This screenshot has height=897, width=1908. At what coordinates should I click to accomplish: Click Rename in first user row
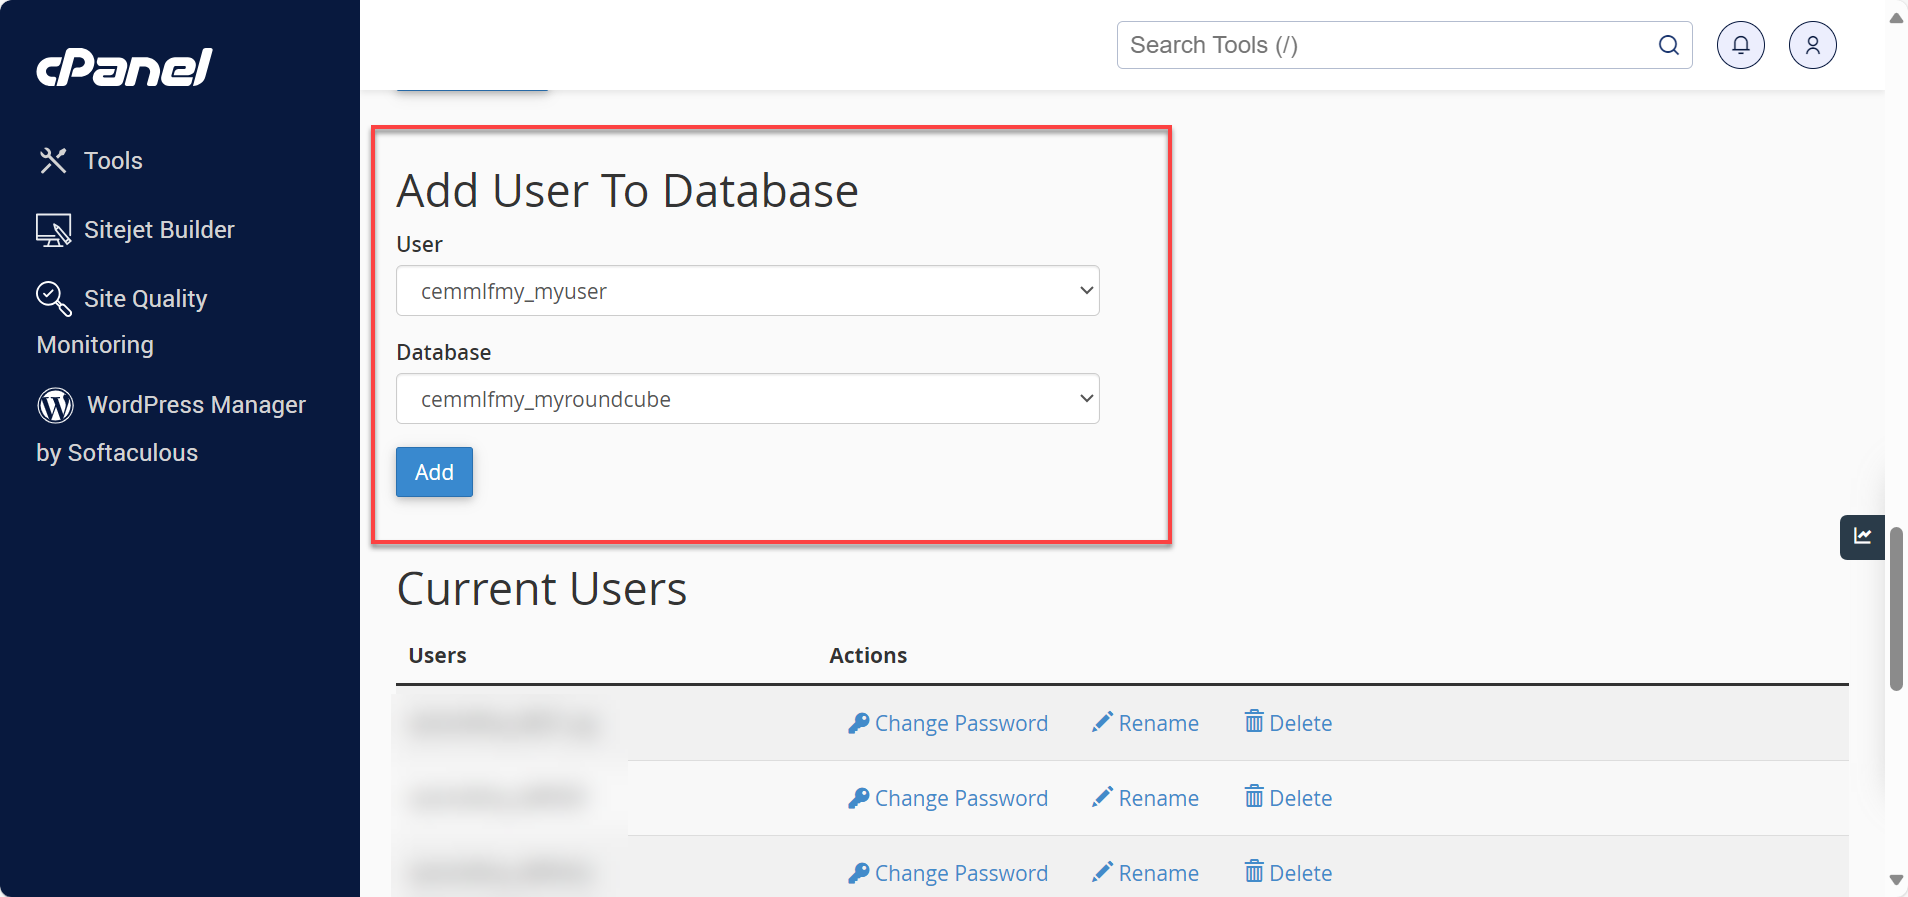(x=1145, y=723)
